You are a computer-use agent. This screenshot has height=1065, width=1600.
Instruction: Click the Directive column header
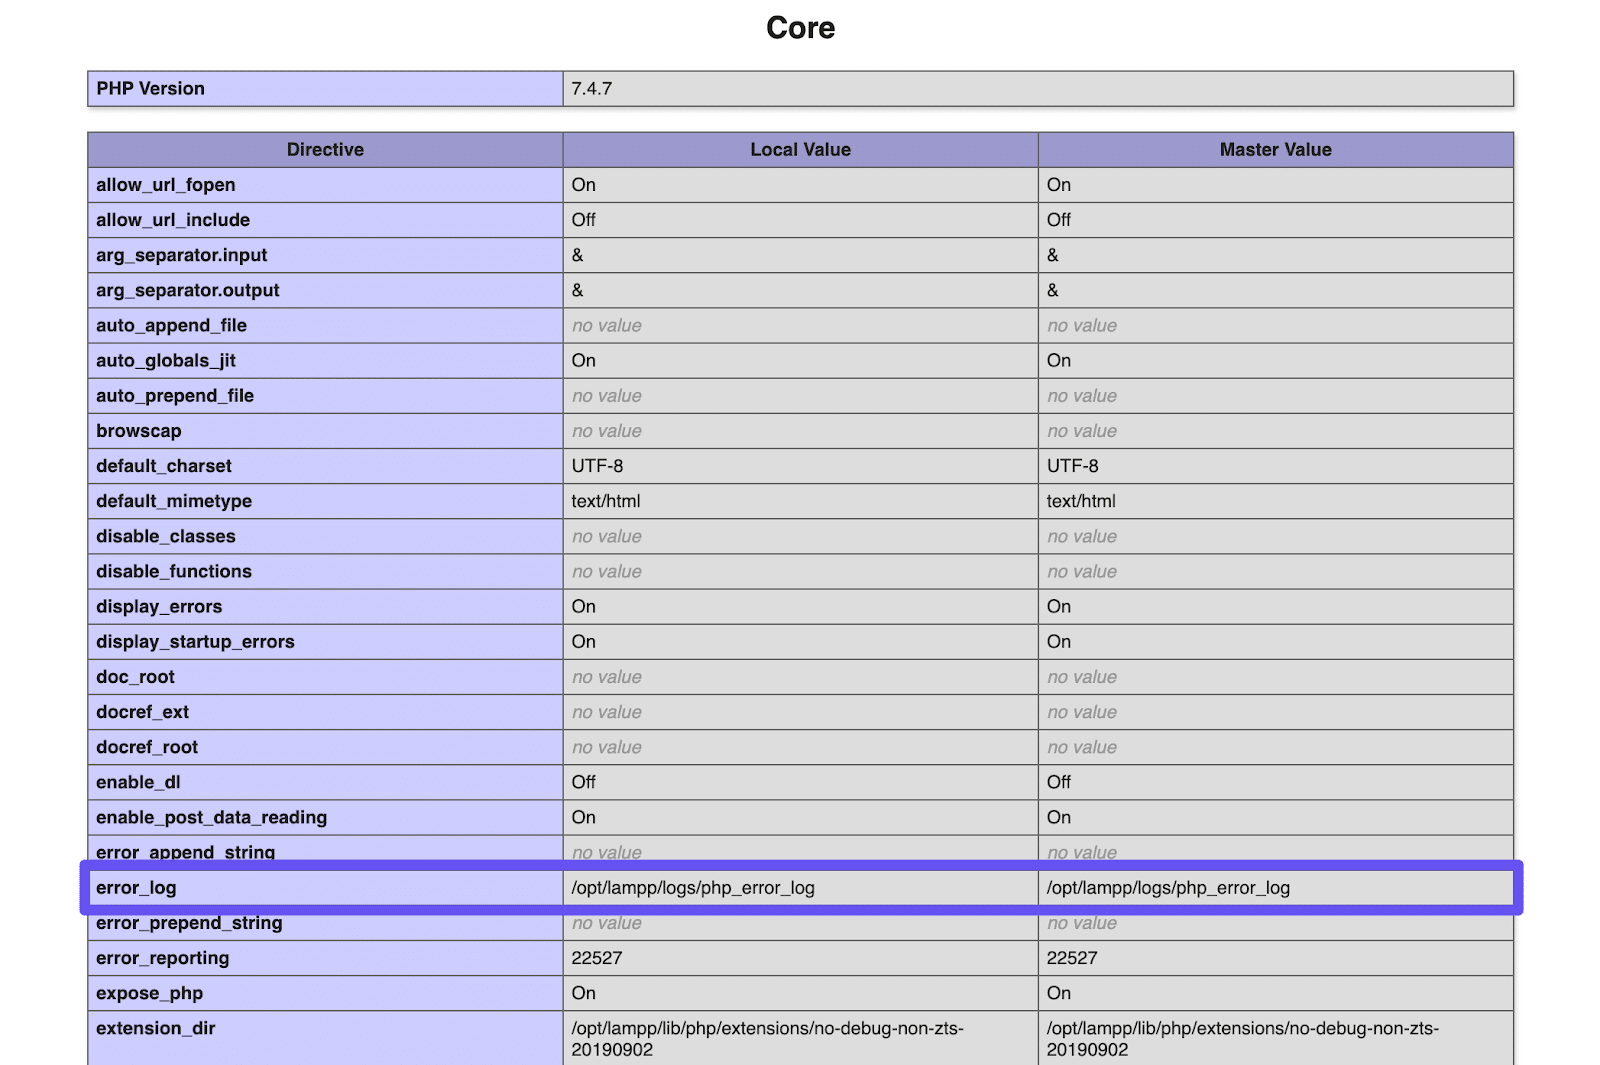pyautogui.click(x=324, y=149)
